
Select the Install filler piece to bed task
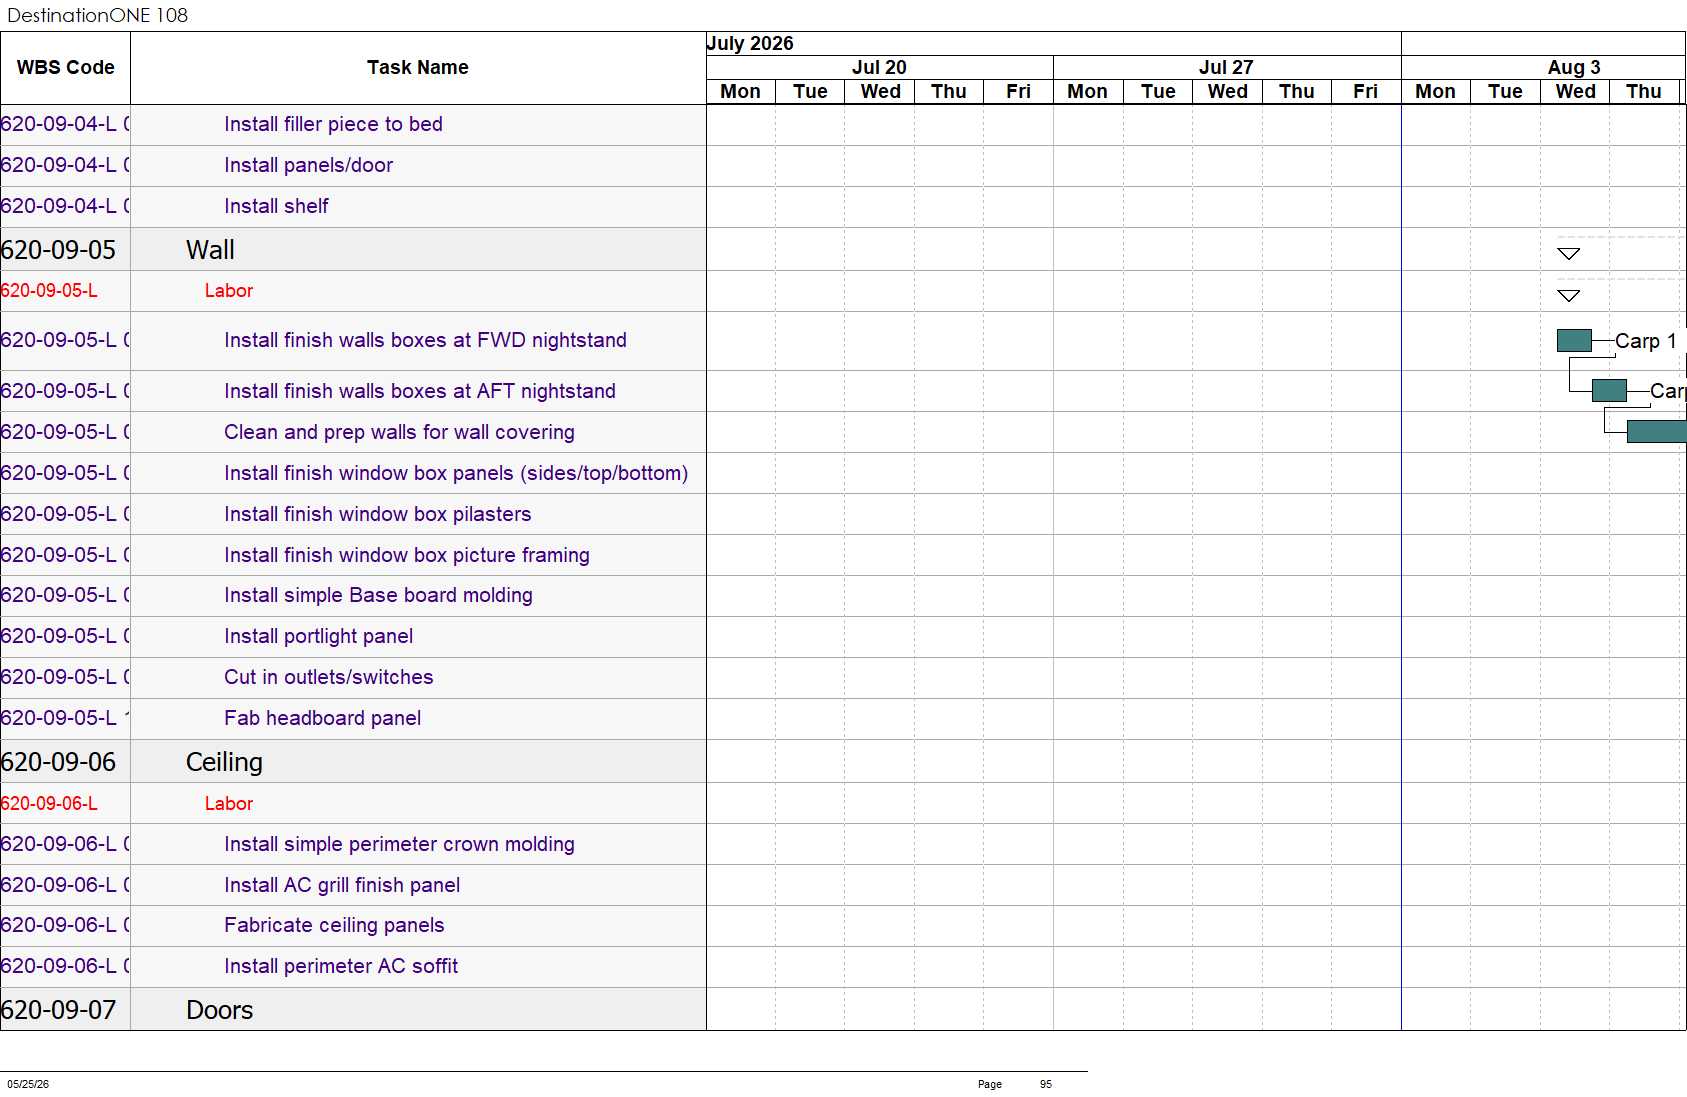tap(333, 124)
